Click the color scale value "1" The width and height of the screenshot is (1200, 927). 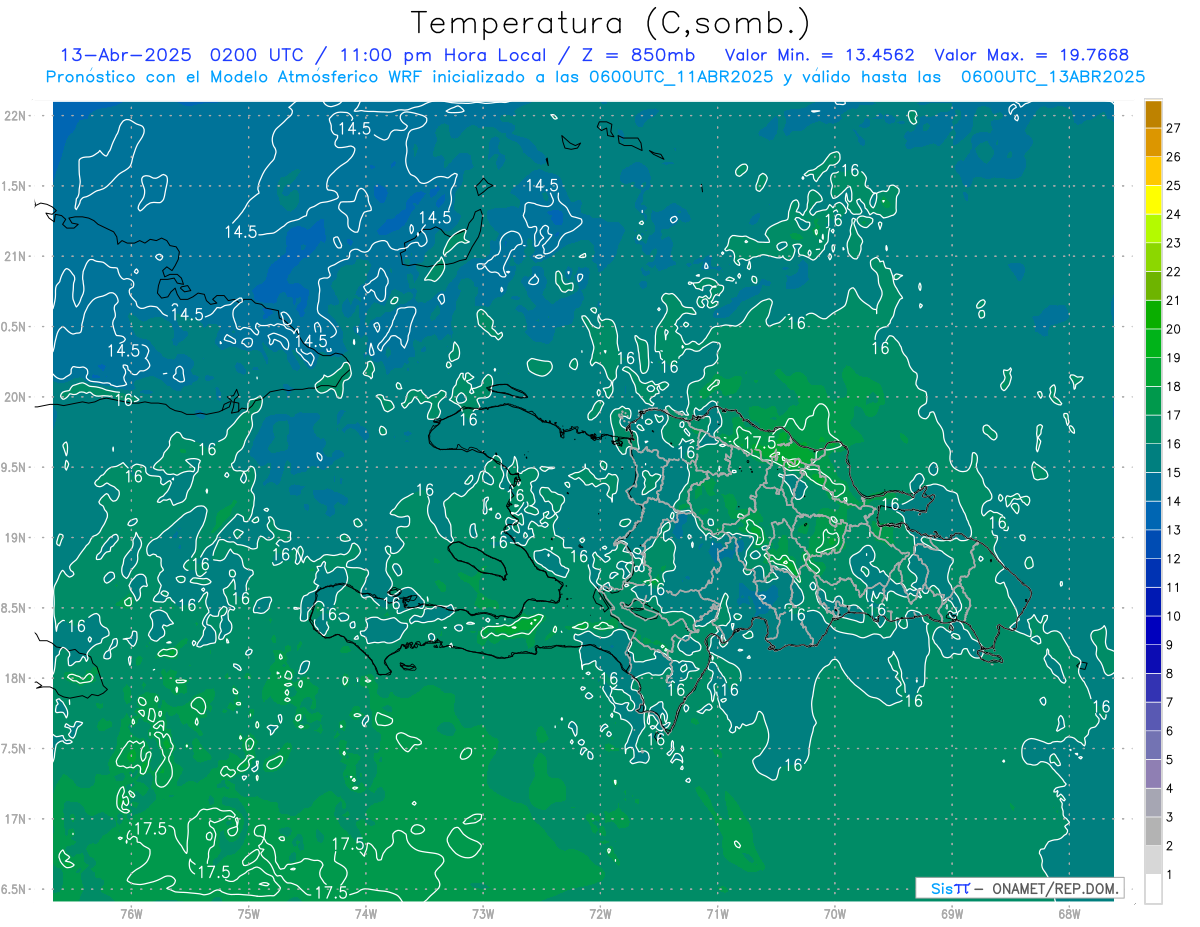1171,875
